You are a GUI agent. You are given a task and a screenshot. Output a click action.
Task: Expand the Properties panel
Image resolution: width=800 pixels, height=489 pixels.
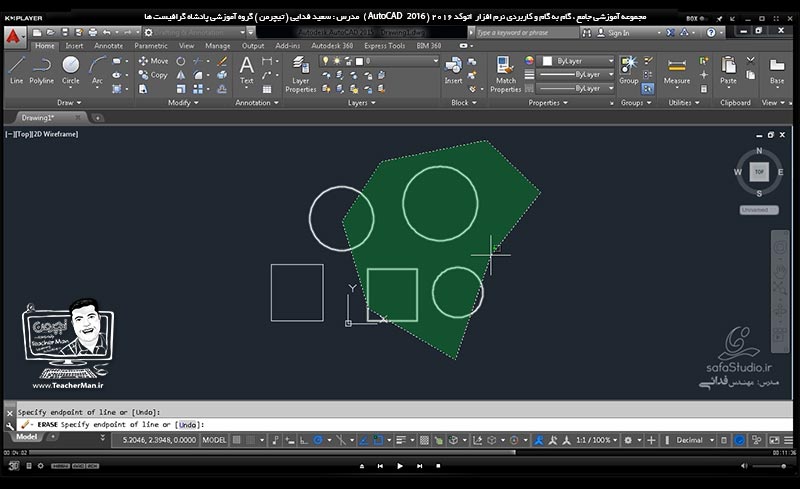(x=548, y=103)
